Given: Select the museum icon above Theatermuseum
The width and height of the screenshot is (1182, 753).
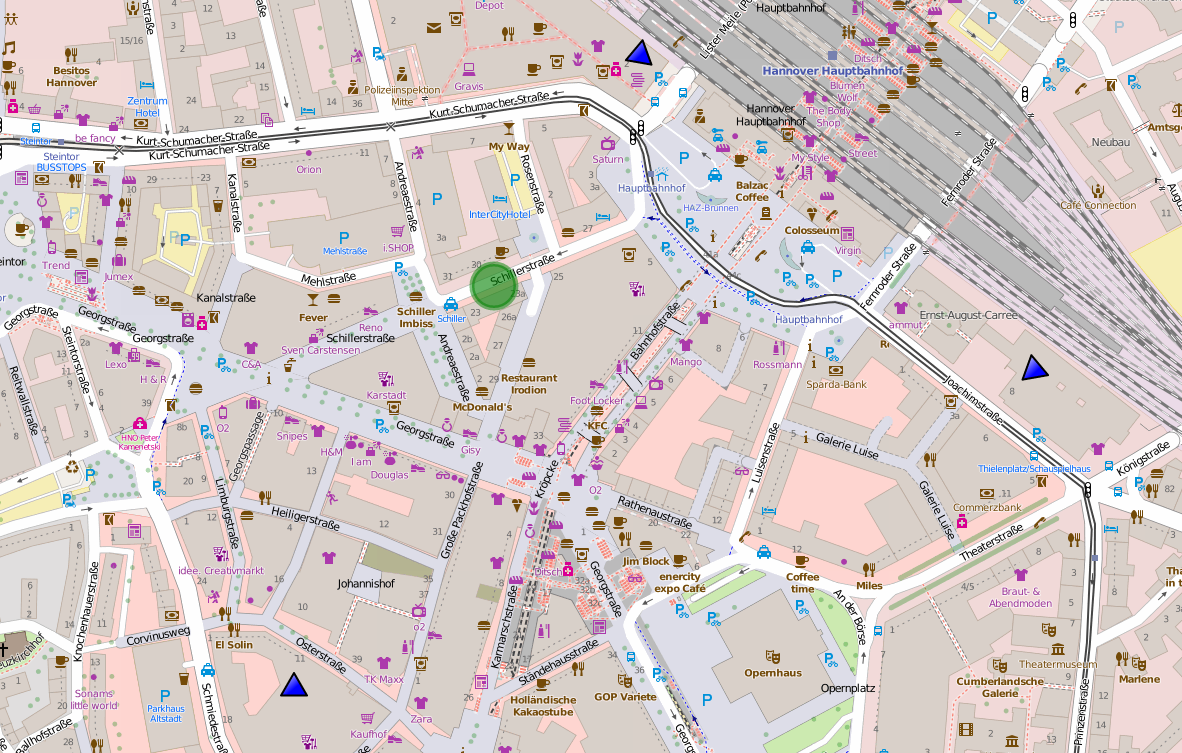Looking at the screenshot, I should coord(1058,649).
